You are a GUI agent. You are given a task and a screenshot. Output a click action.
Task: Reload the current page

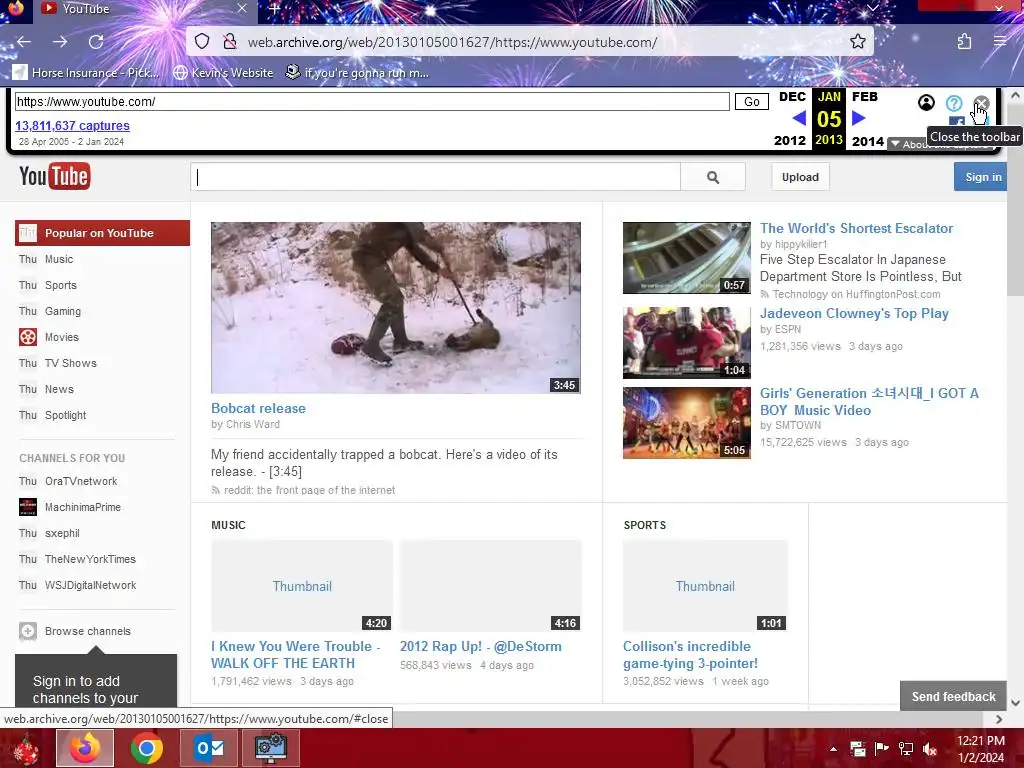coord(96,42)
